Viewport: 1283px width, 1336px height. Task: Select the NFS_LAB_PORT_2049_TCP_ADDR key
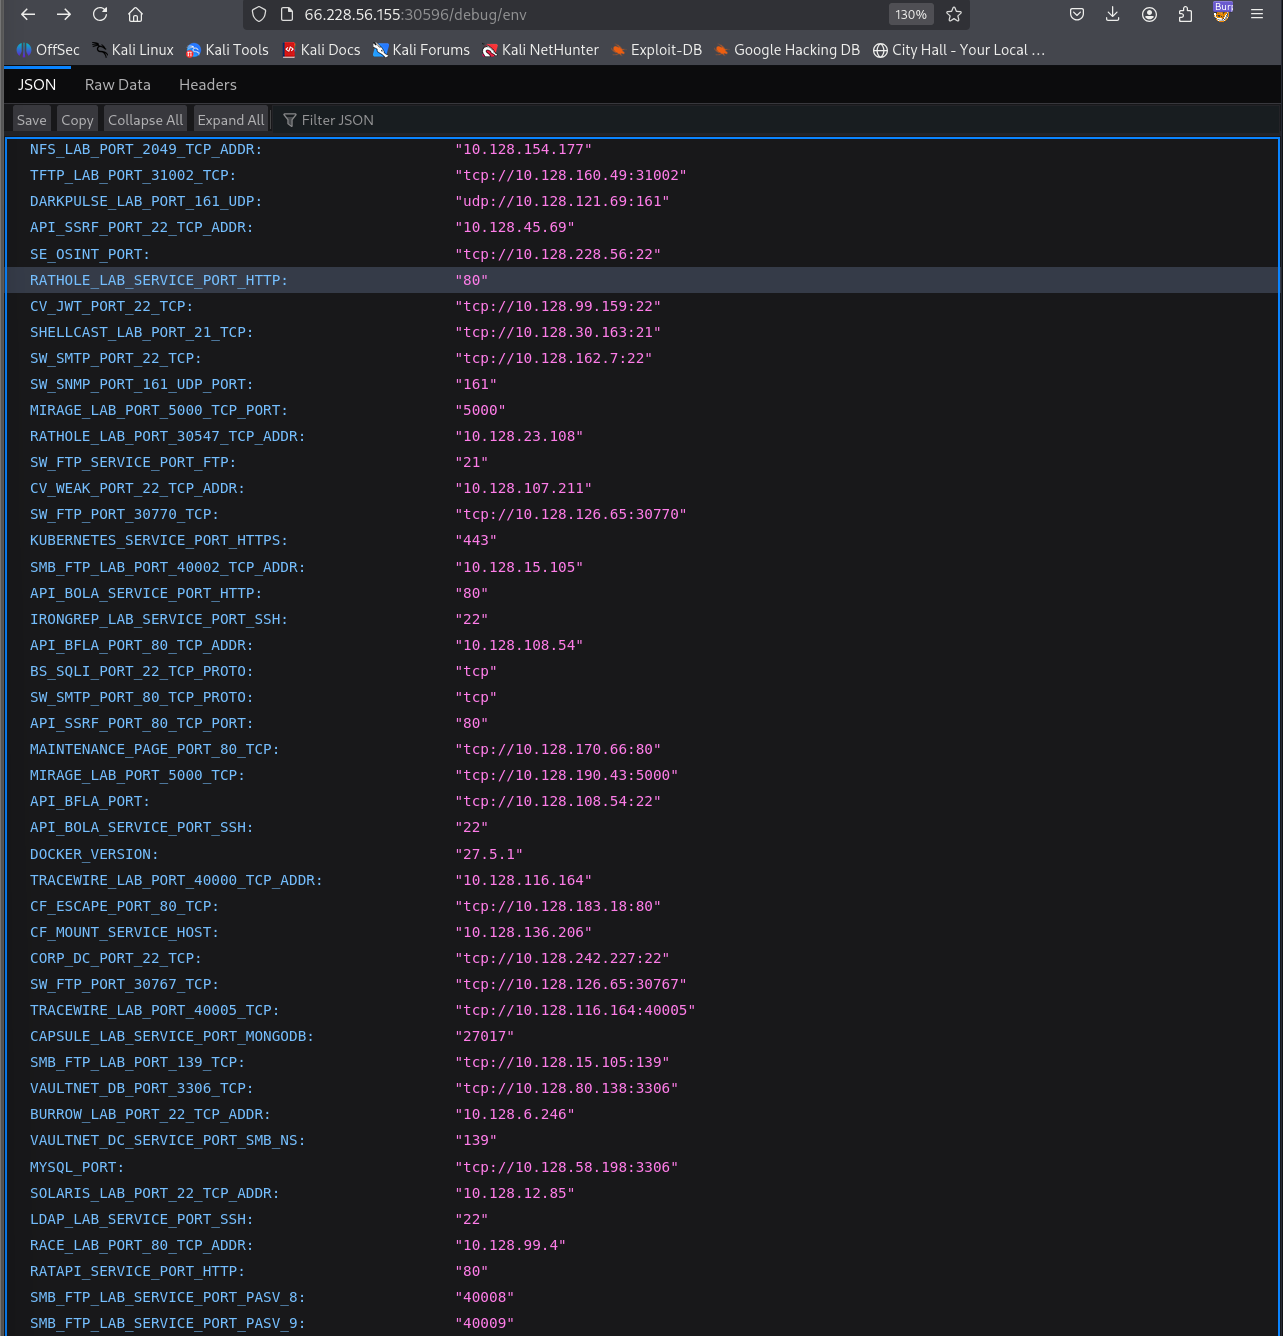pos(146,149)
